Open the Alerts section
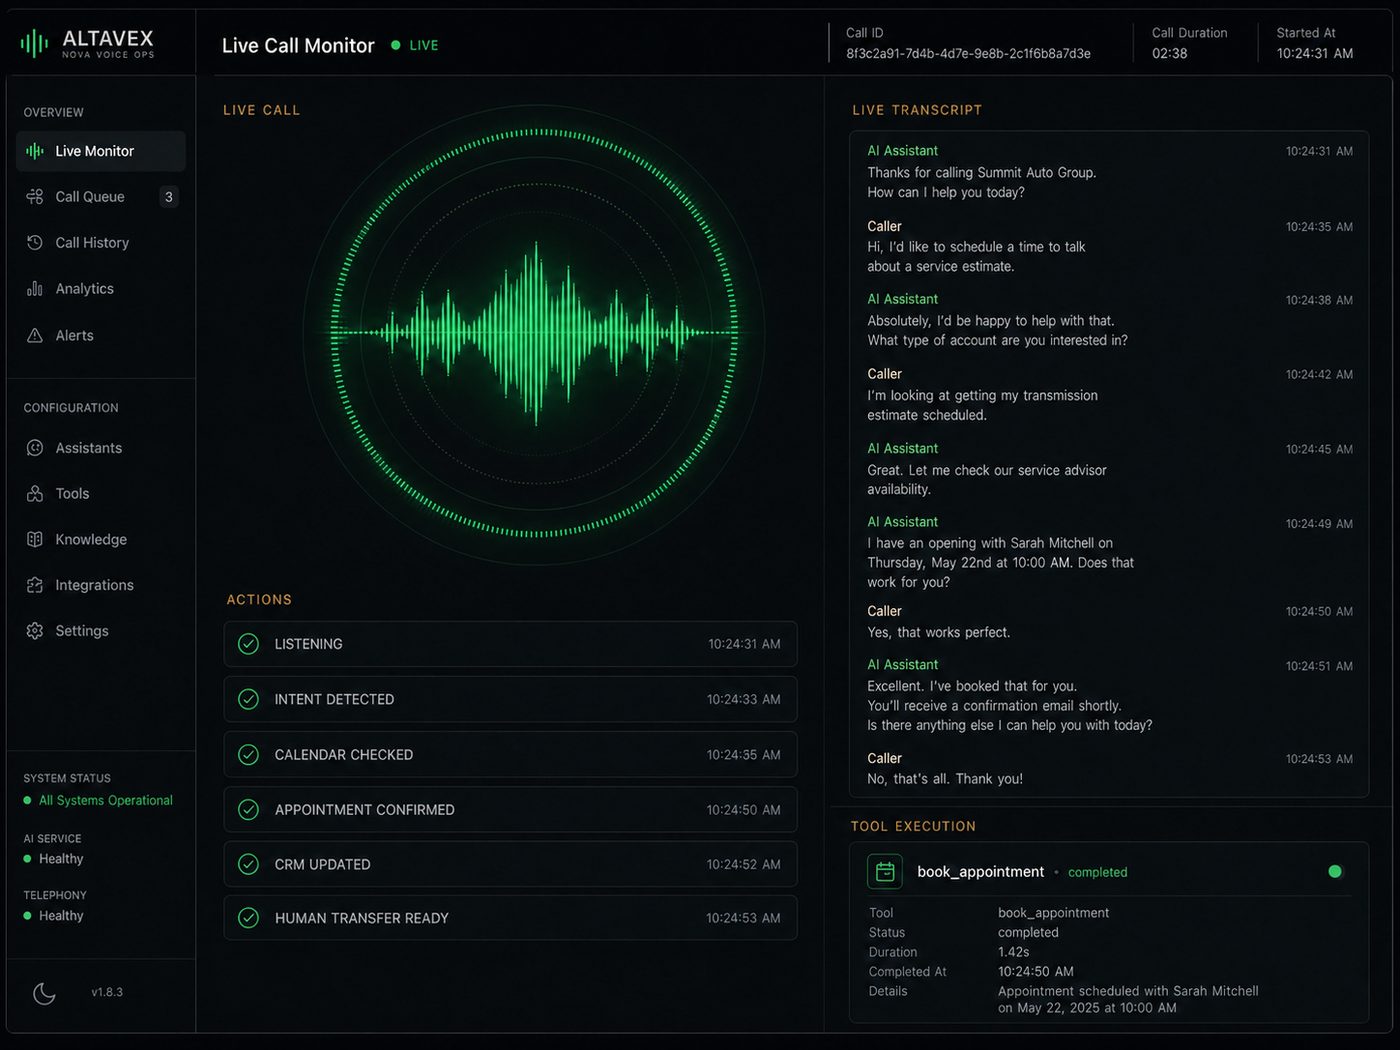 [101, 336]
